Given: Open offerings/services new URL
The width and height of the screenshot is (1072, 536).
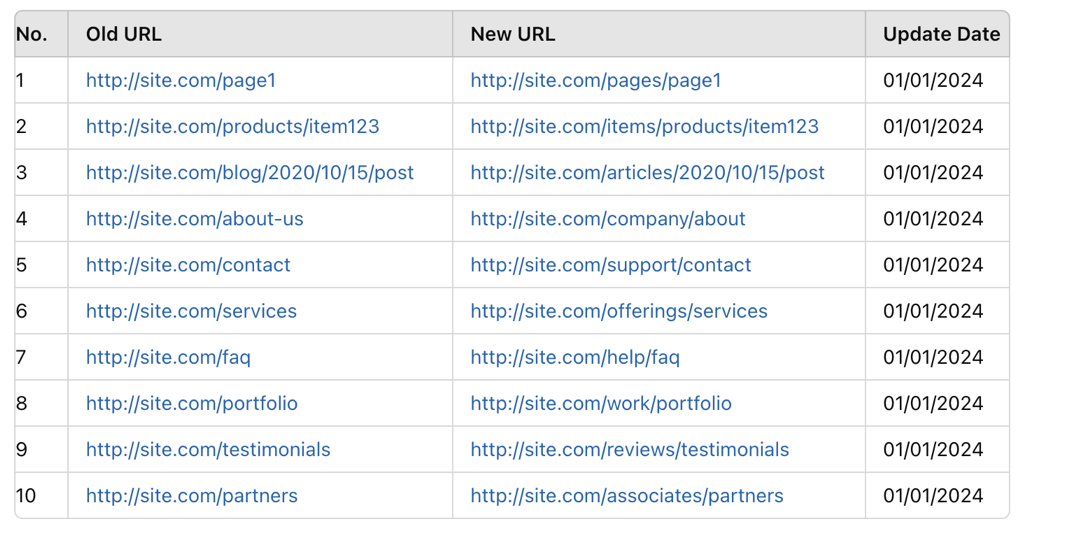Looking at the screenshot, I should click(619, 311).
